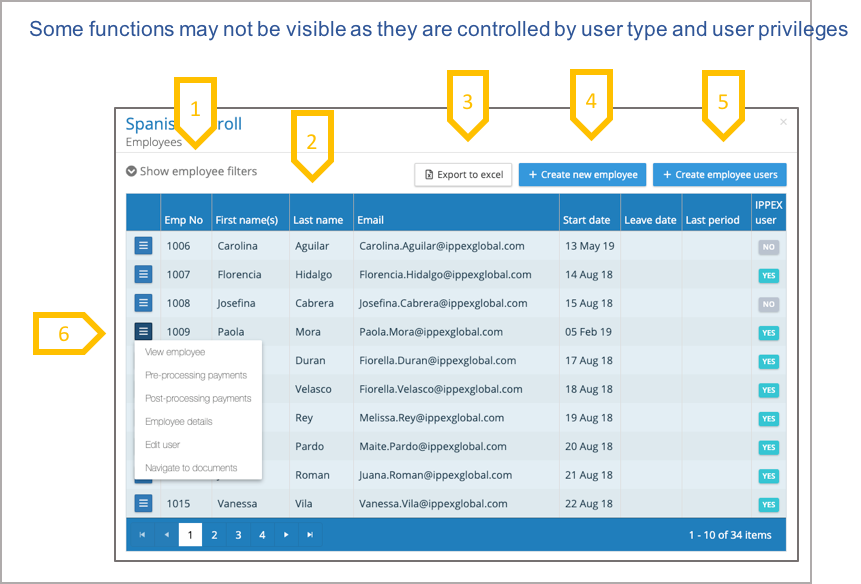Go to next page arrow in pager
The height and width of the screenshot is (584, 861).
(x=286, y=535)
